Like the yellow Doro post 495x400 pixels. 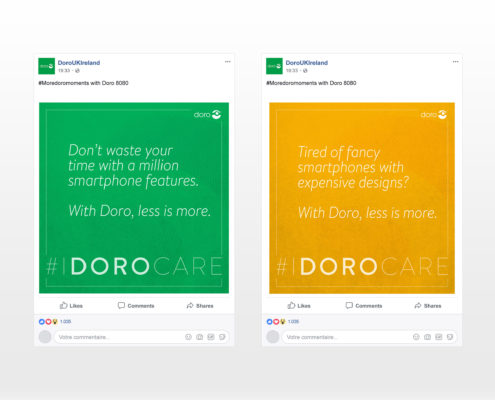click(x=299, y=306)
